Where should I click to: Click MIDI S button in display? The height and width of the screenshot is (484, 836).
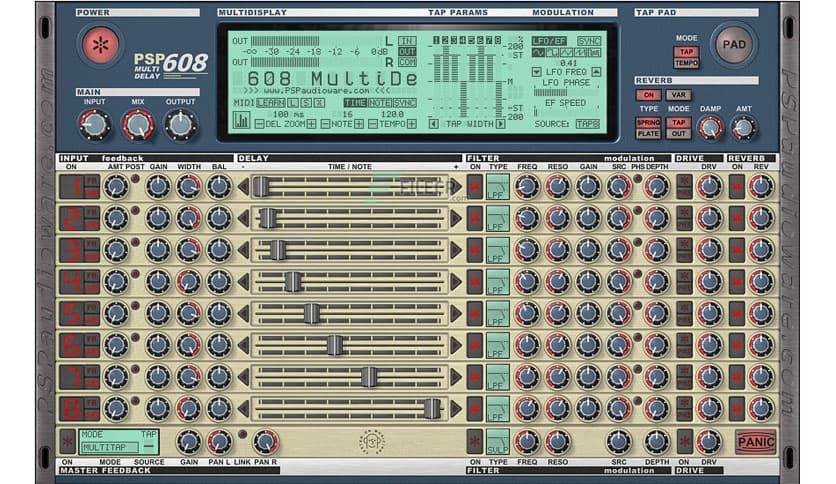point(307,103)
